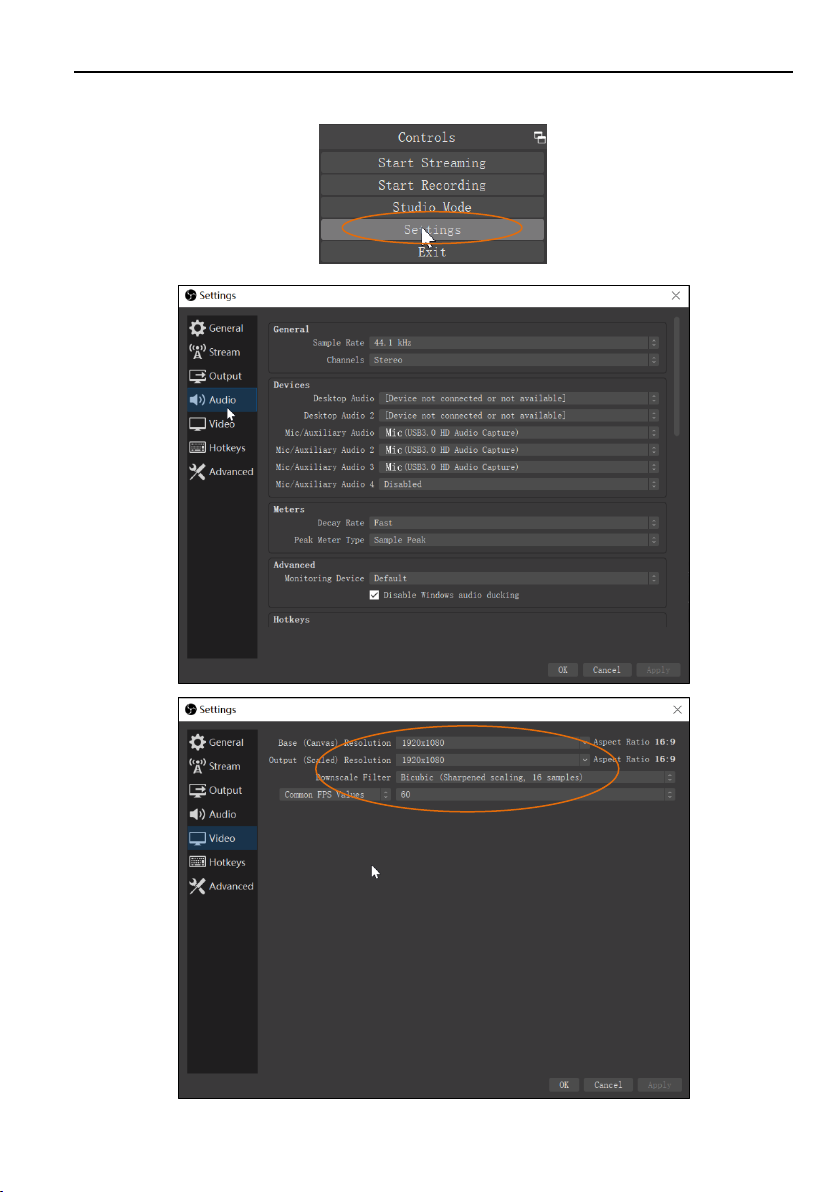Click Stream antenna icon in lower Settings window
This screenshot has height=1192, width=840.
point(198,766)
